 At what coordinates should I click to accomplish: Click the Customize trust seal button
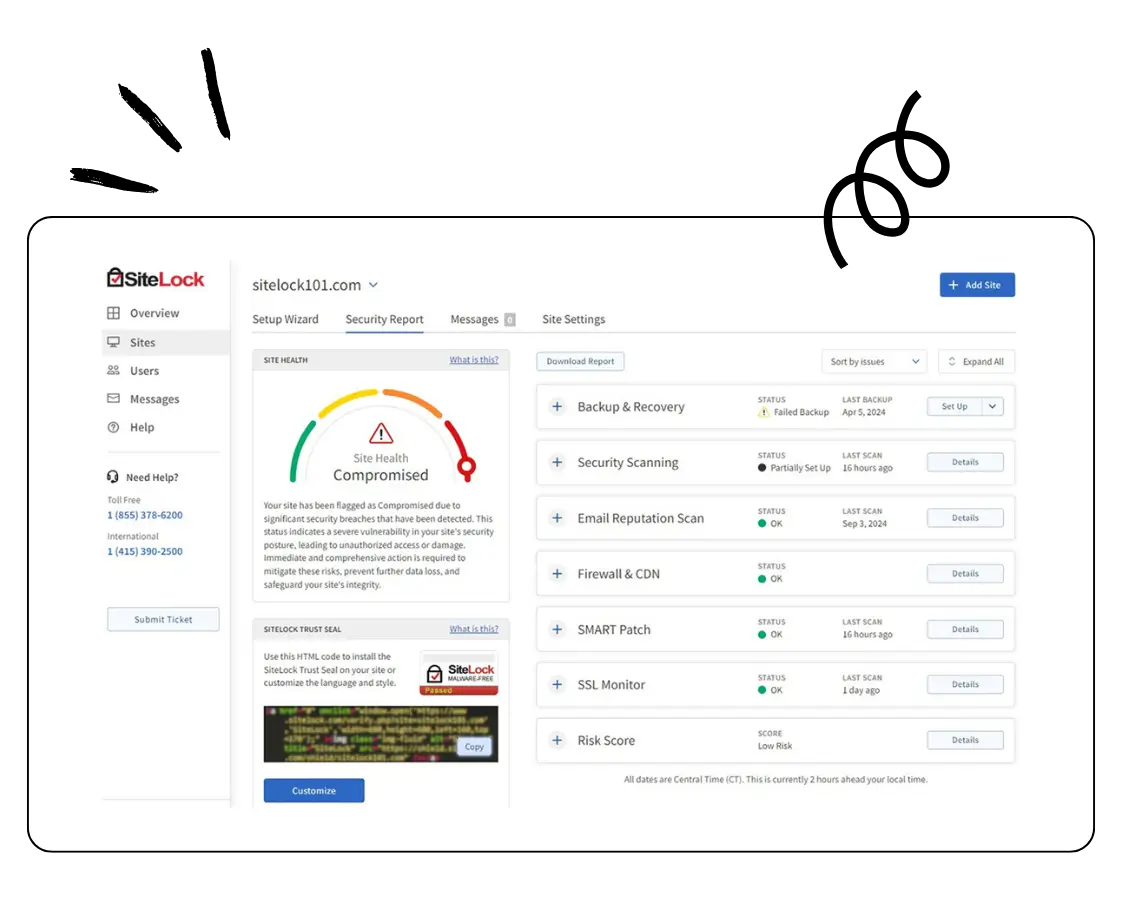point(314,791)
